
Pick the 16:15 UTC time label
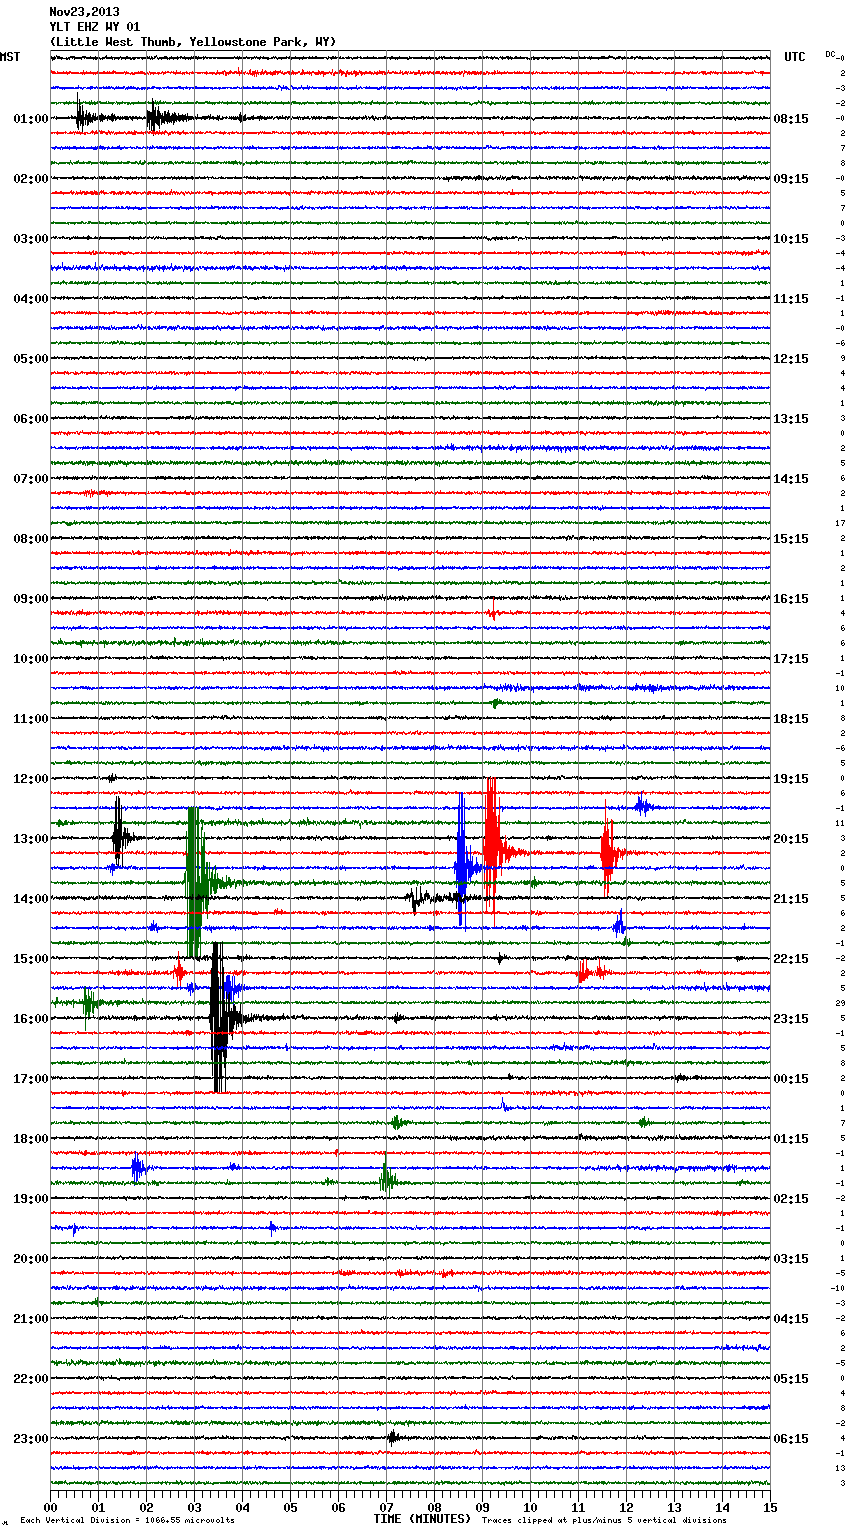[x=791, y=599]
